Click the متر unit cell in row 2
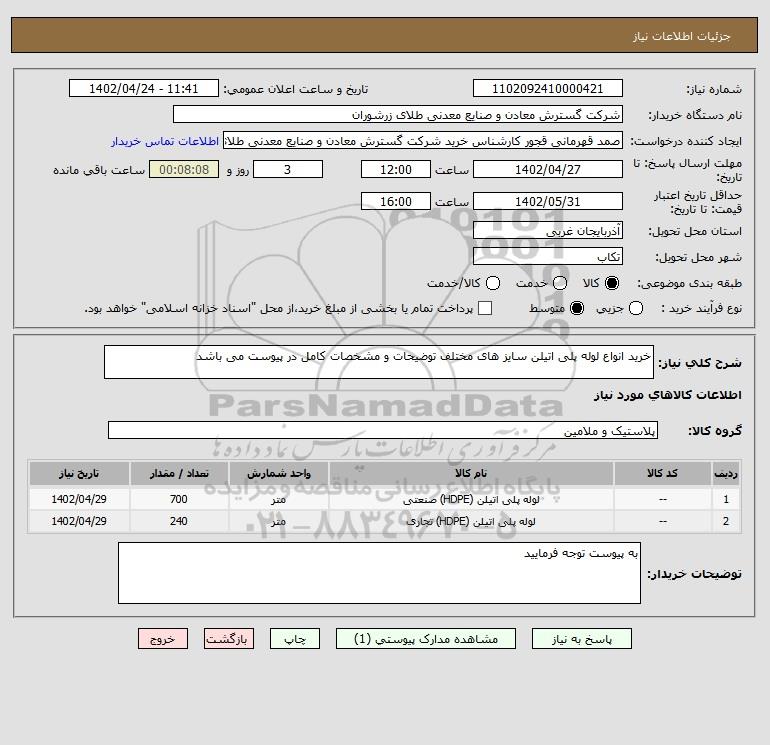 278,522
